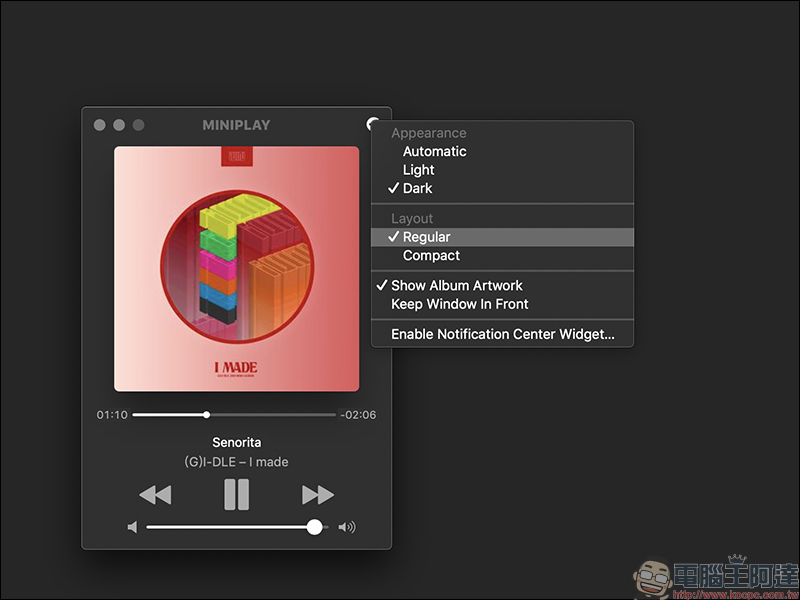Enable Keep Window In Front
Screen dimensions: 800x600
(x=503, y=304)
